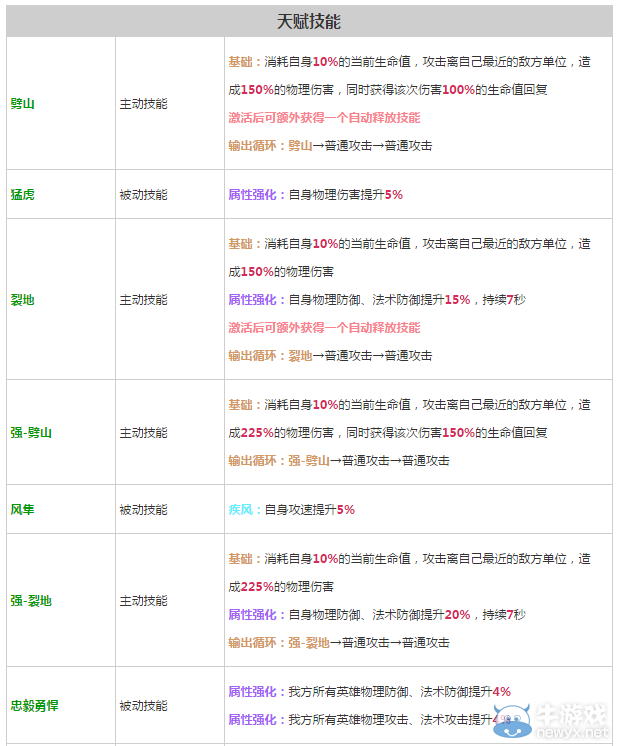Click 主动技能 in the 劈山 row
The width and height of the screenshot is (617, 746).
(143, 104)
